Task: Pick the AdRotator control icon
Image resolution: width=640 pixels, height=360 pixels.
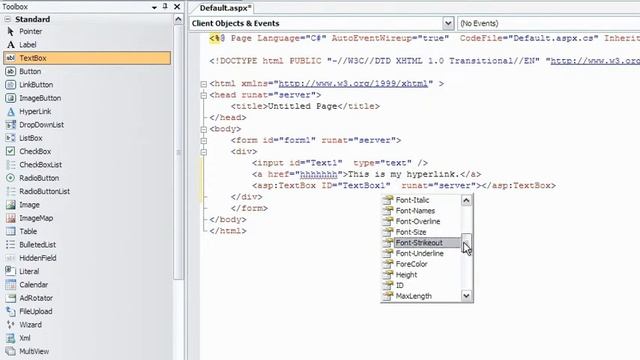Action: (11, 298)
